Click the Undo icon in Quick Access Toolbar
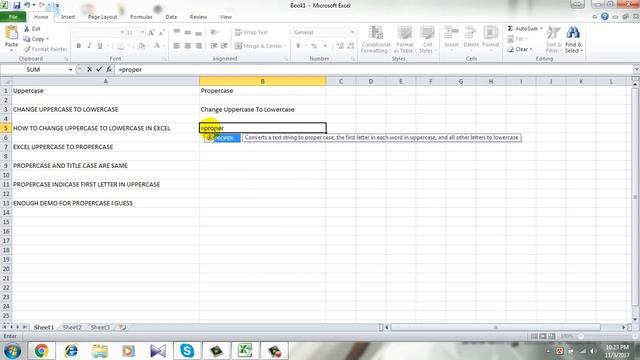 (27, 5)
